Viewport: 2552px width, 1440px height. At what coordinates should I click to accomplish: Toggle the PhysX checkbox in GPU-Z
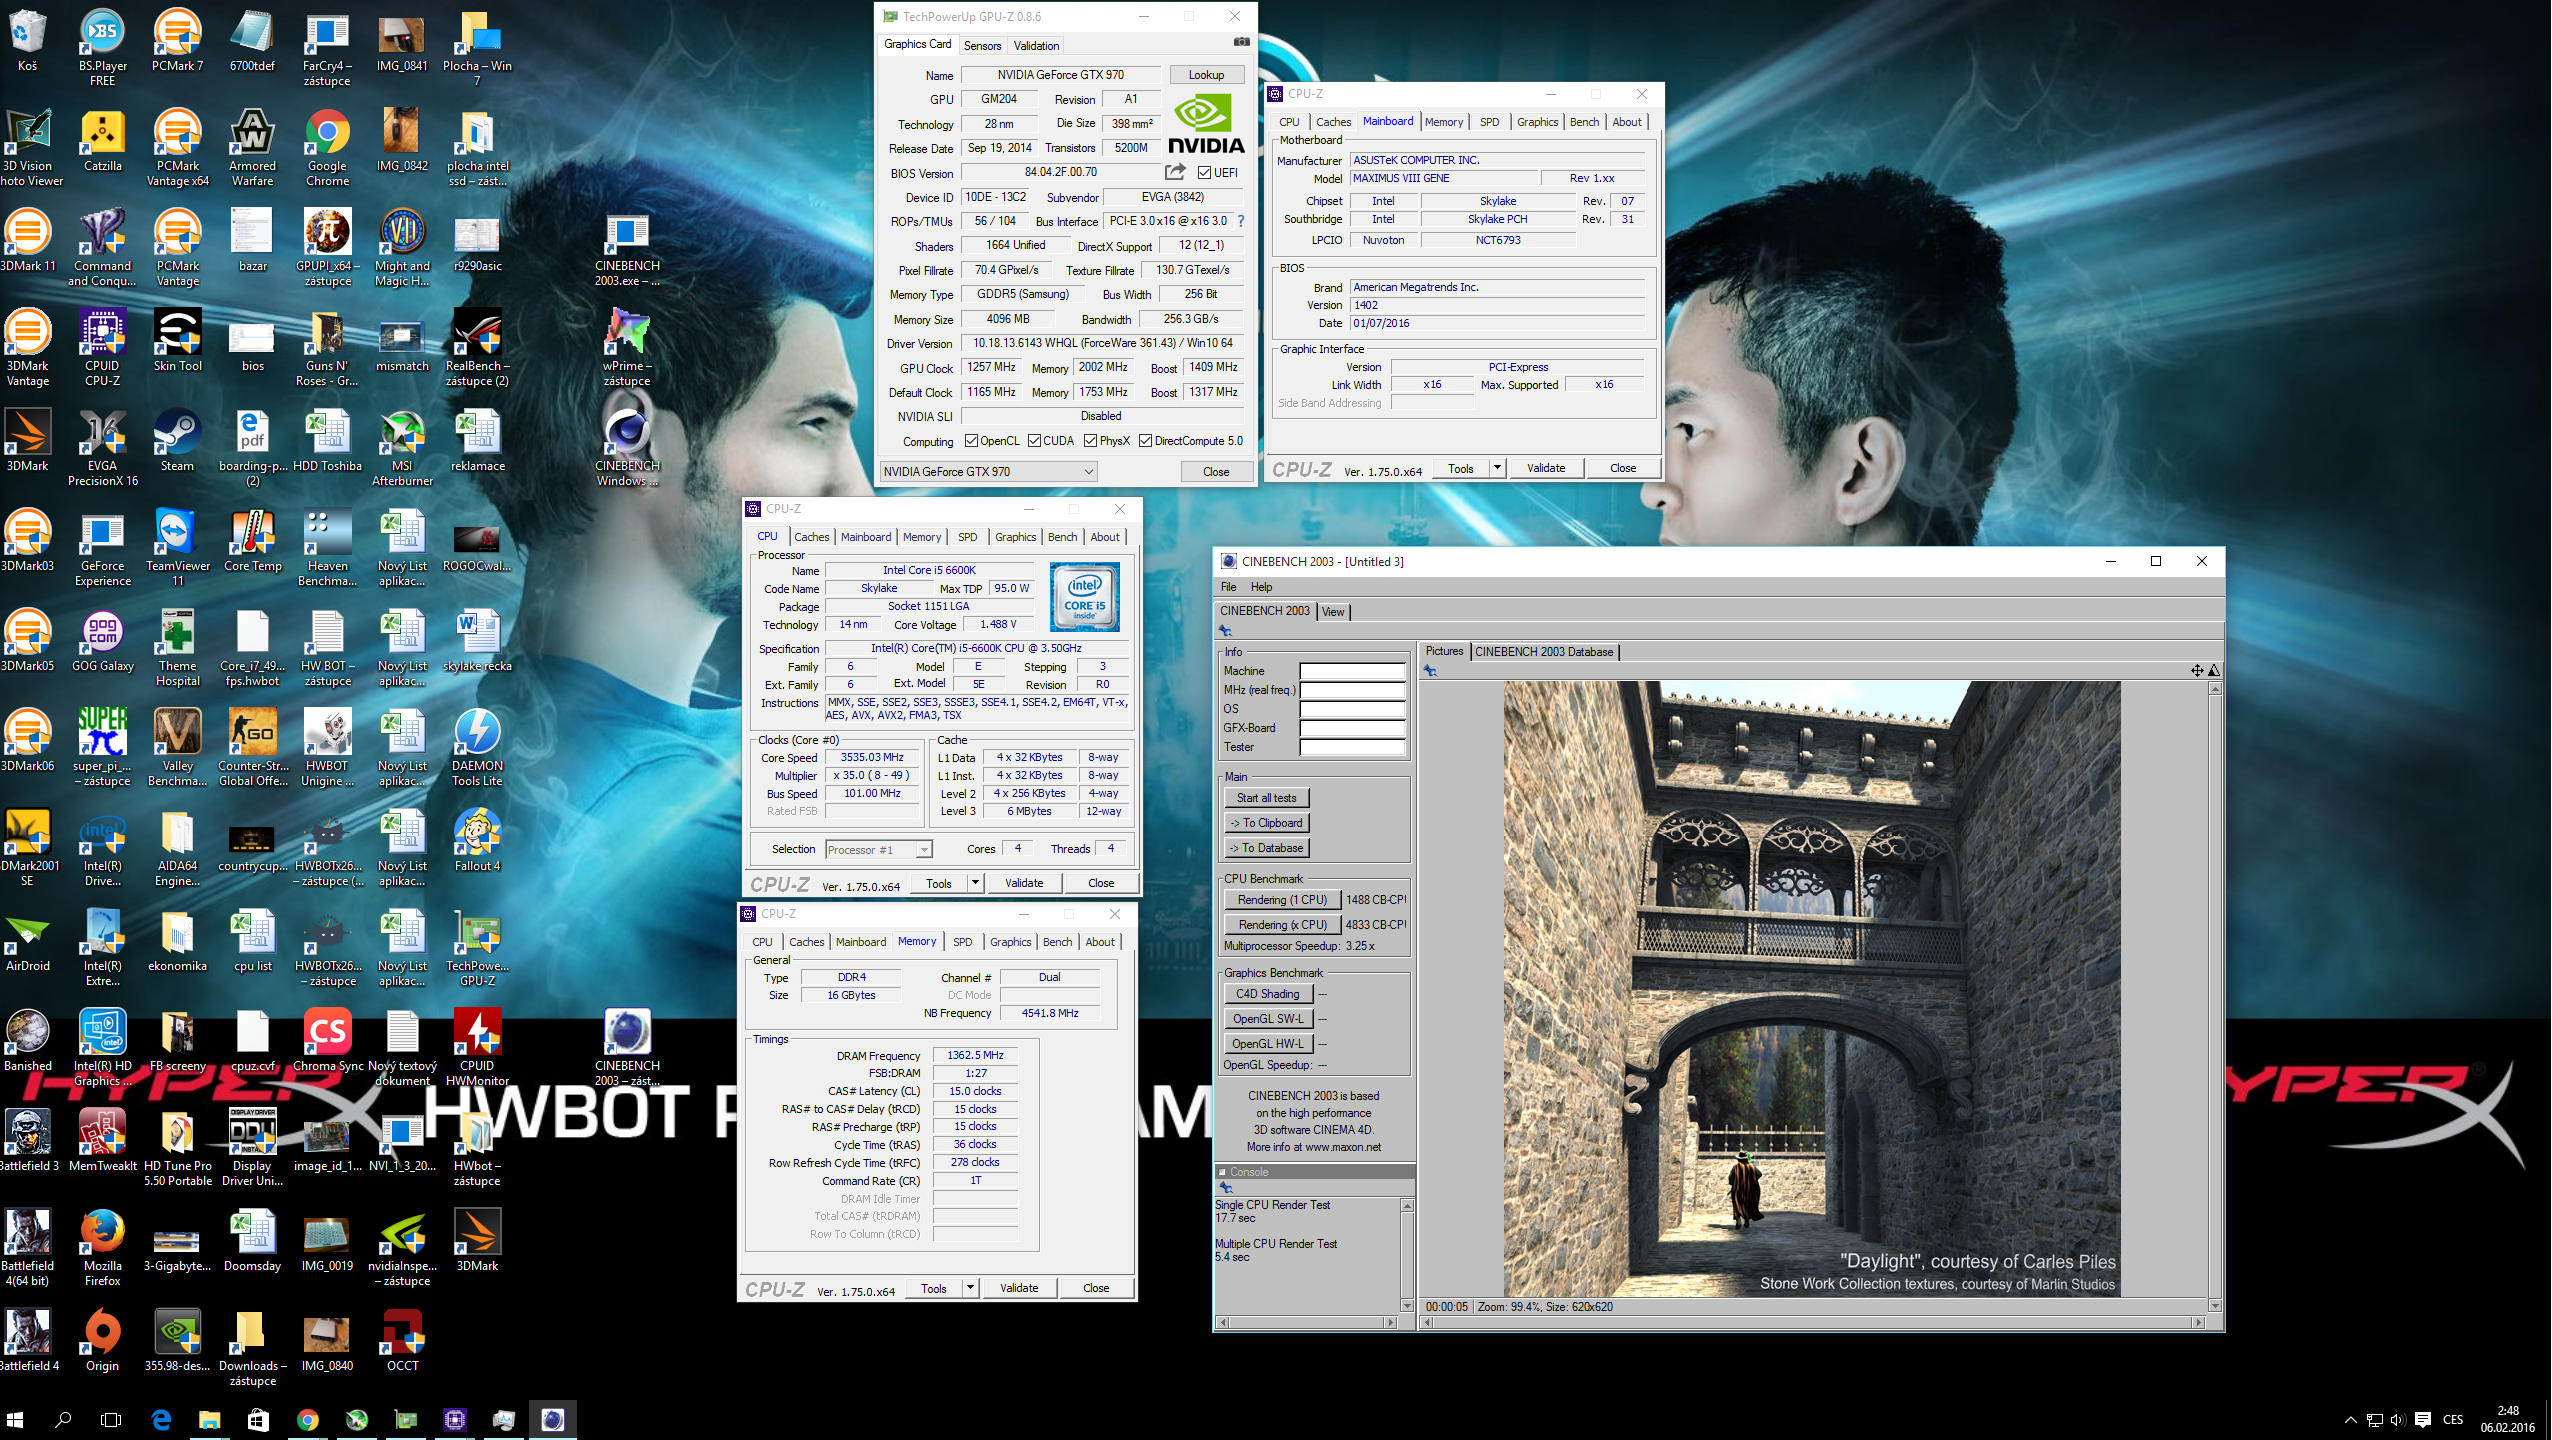click(1090, 441)
